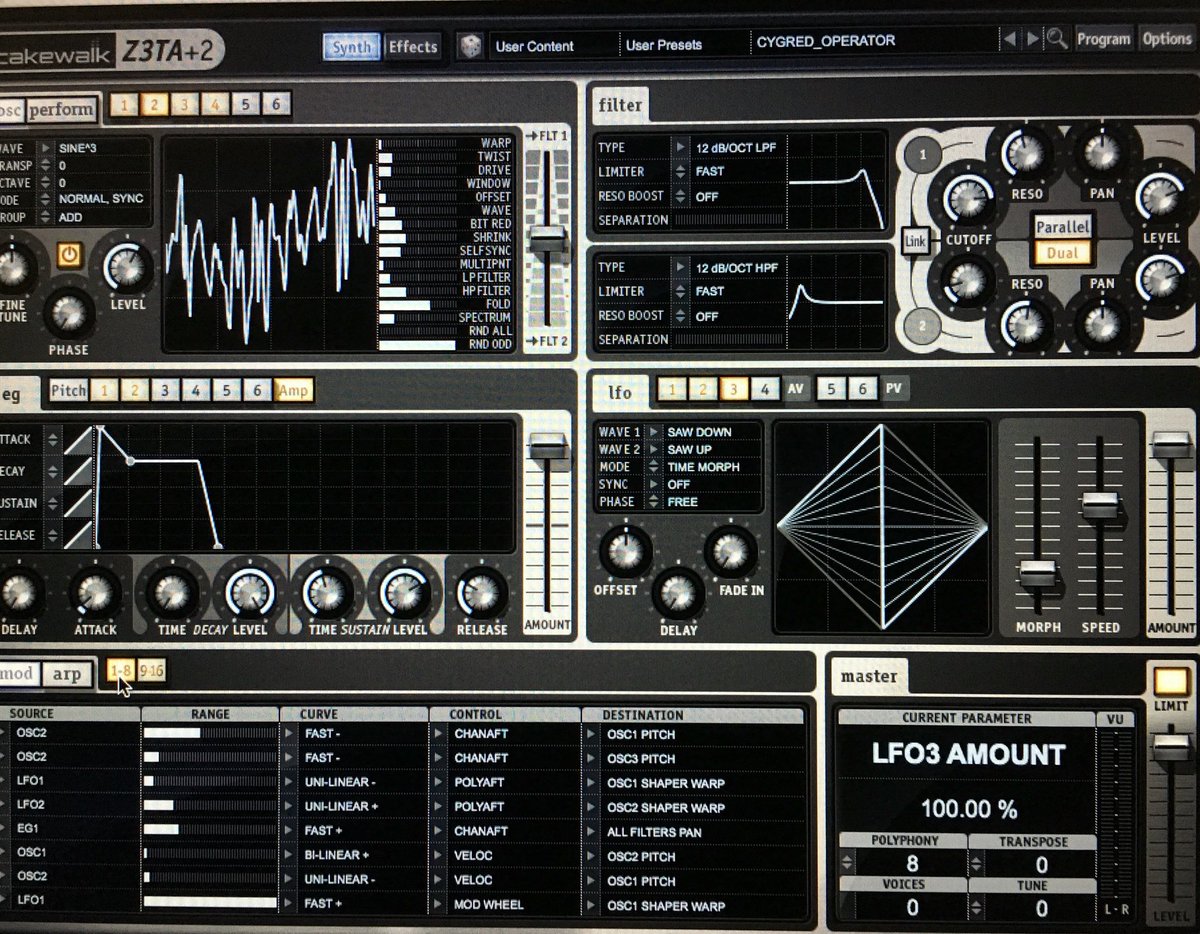Select filter 2 round button

tap(924, 326)
